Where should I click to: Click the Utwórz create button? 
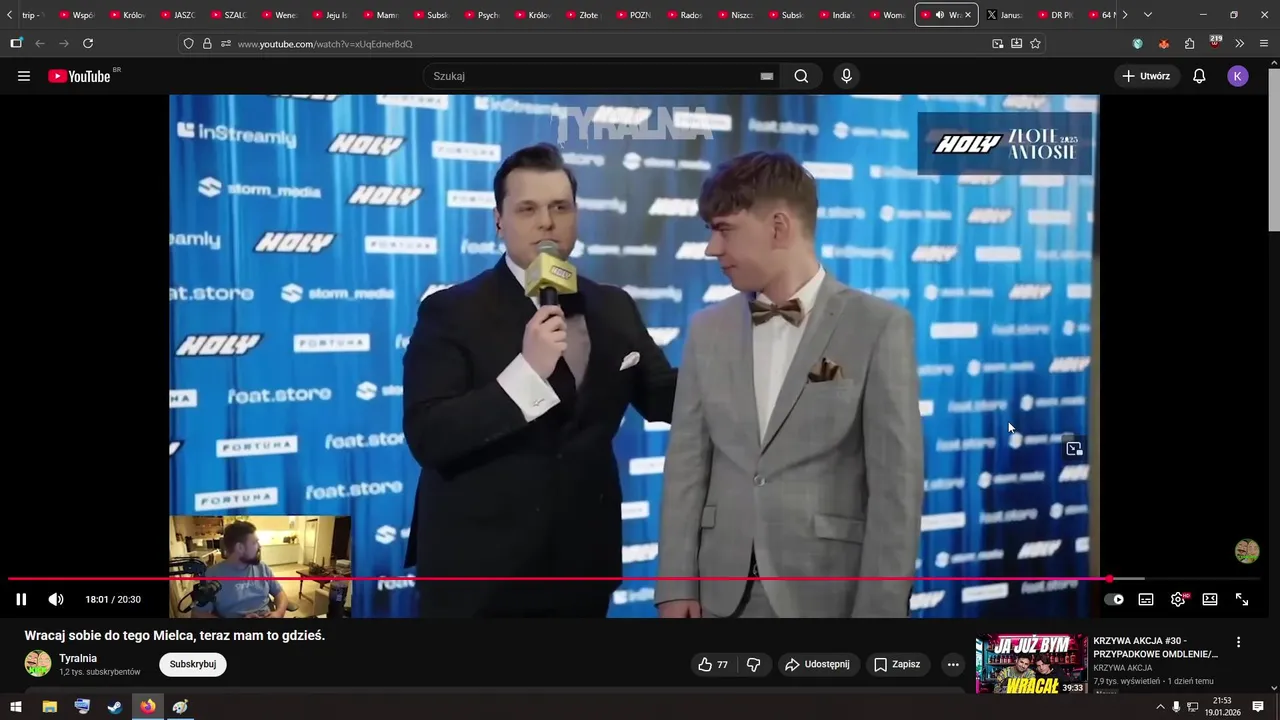(1146, 76)
